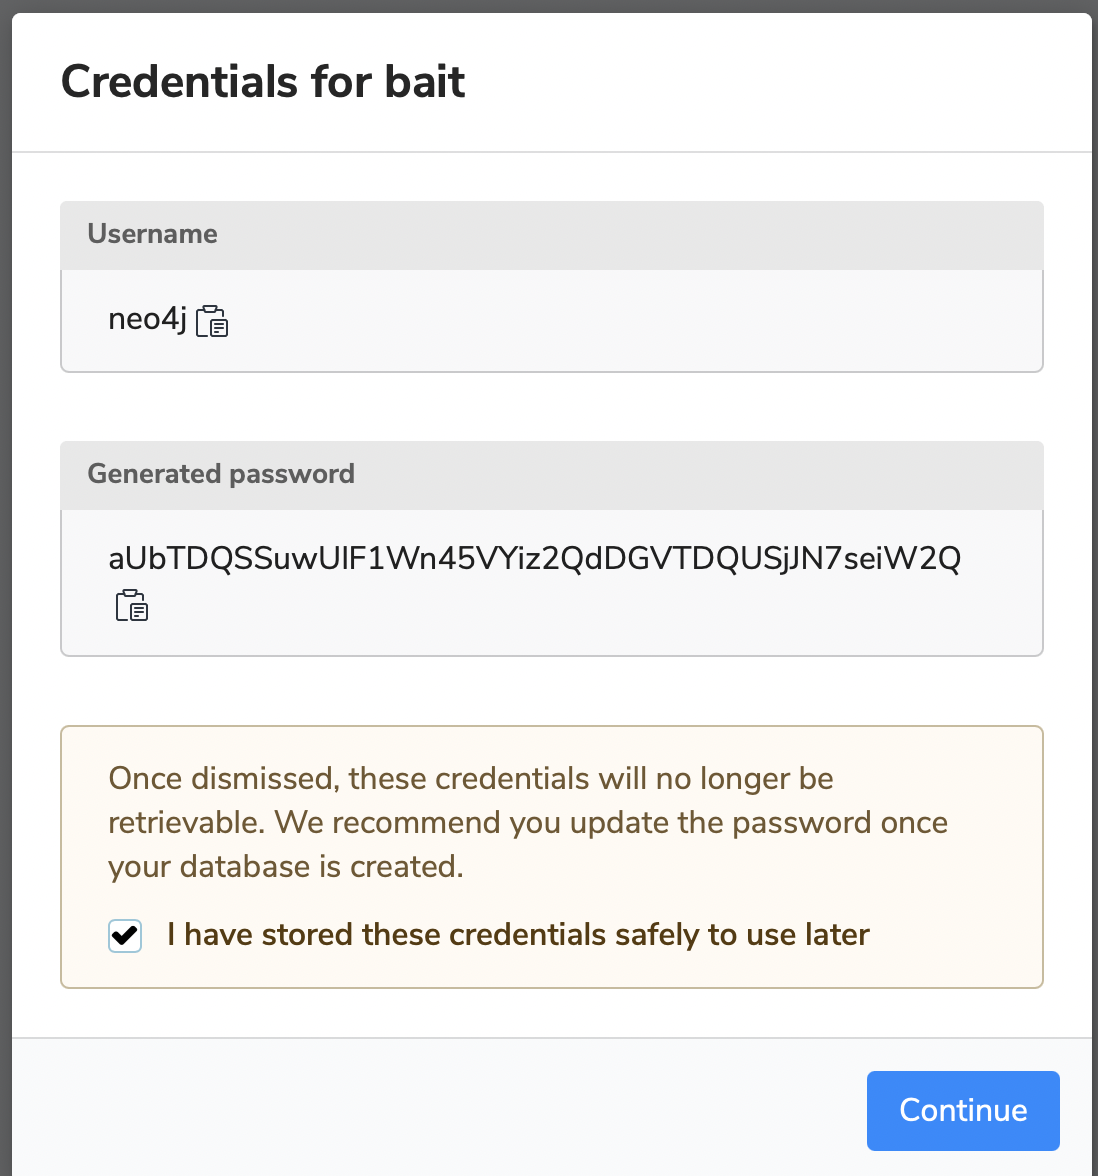Click empty space in the username box

pyautogui.click(x=638, y=321)
